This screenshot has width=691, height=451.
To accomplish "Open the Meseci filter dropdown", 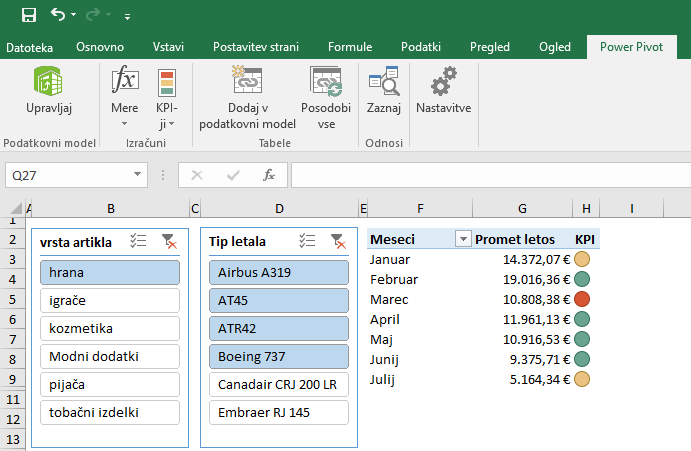I will [x=463, y=239].
